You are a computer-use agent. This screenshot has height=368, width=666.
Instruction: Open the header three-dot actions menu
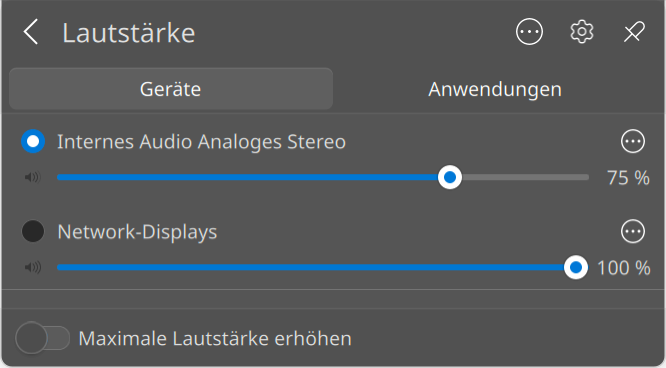pyautogui.click(x=529, y=32)
